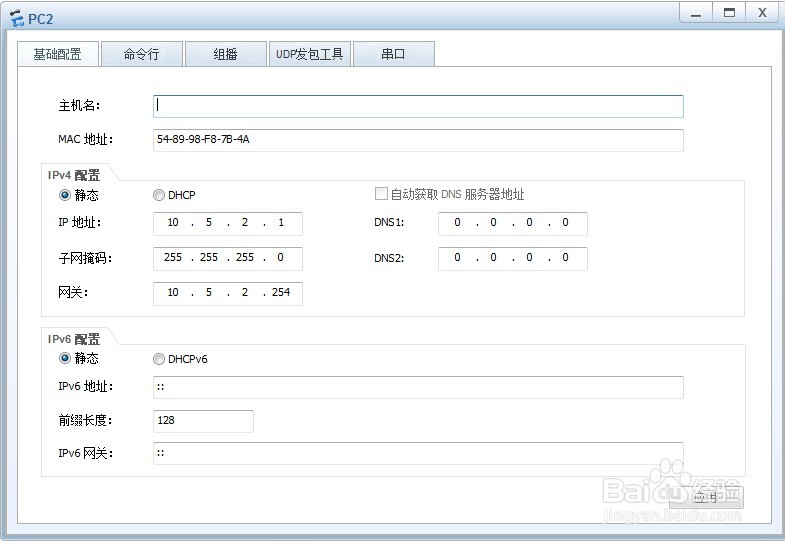
Task: Click the PC2 application icon in title bar
Action: pyautogui.click(x=17, y=19)
